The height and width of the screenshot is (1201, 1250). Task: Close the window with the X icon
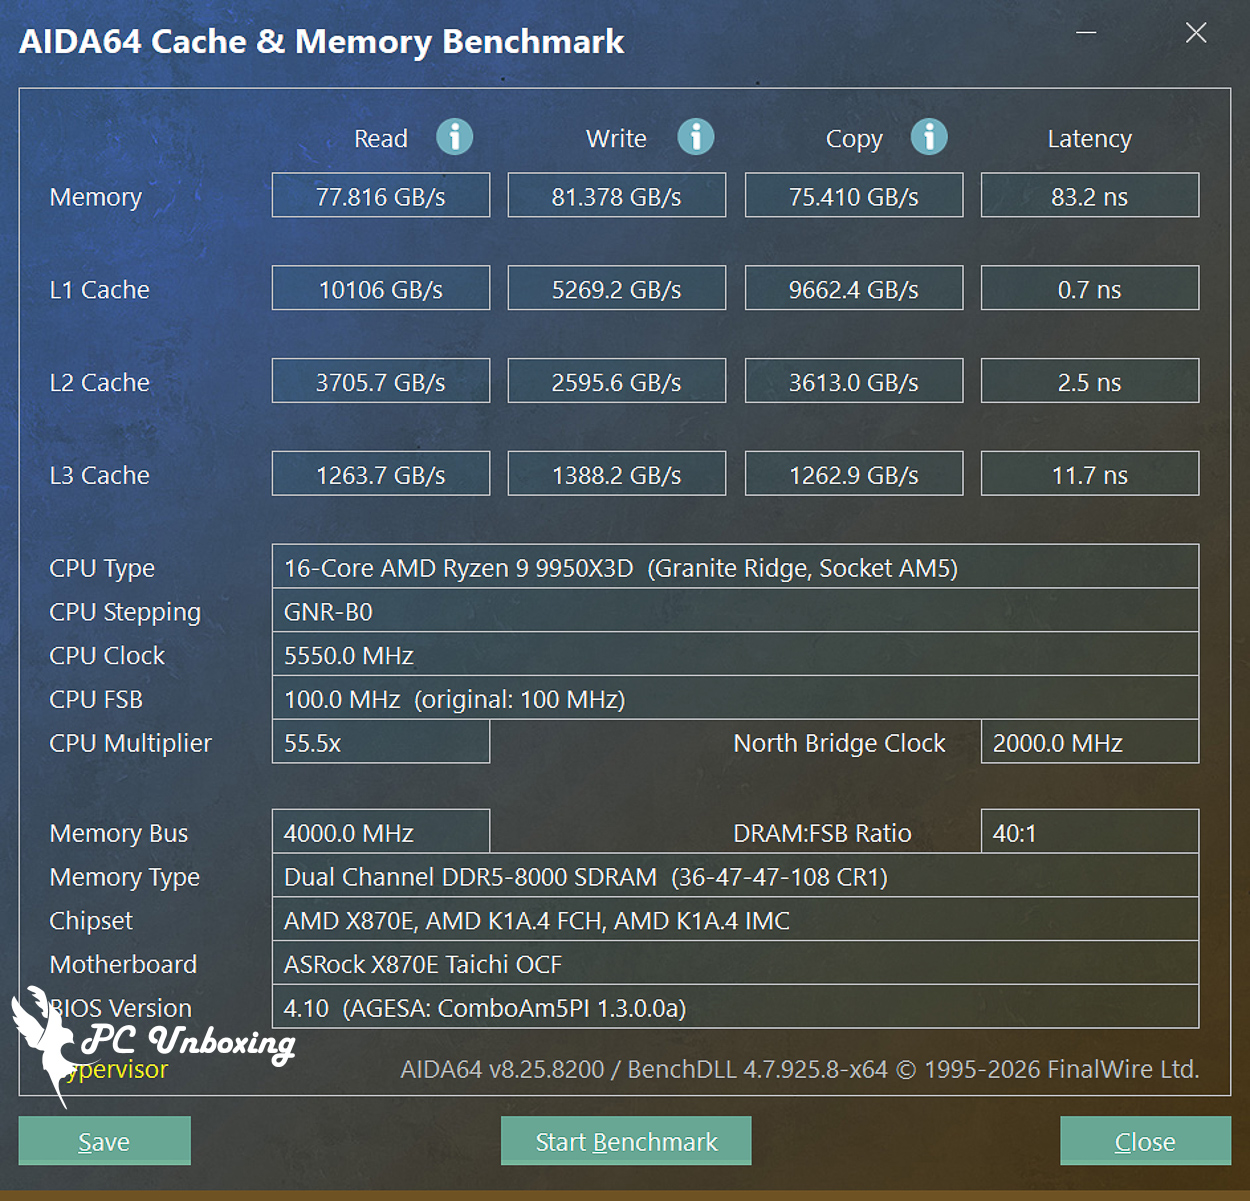click(x=1196, y=33)
